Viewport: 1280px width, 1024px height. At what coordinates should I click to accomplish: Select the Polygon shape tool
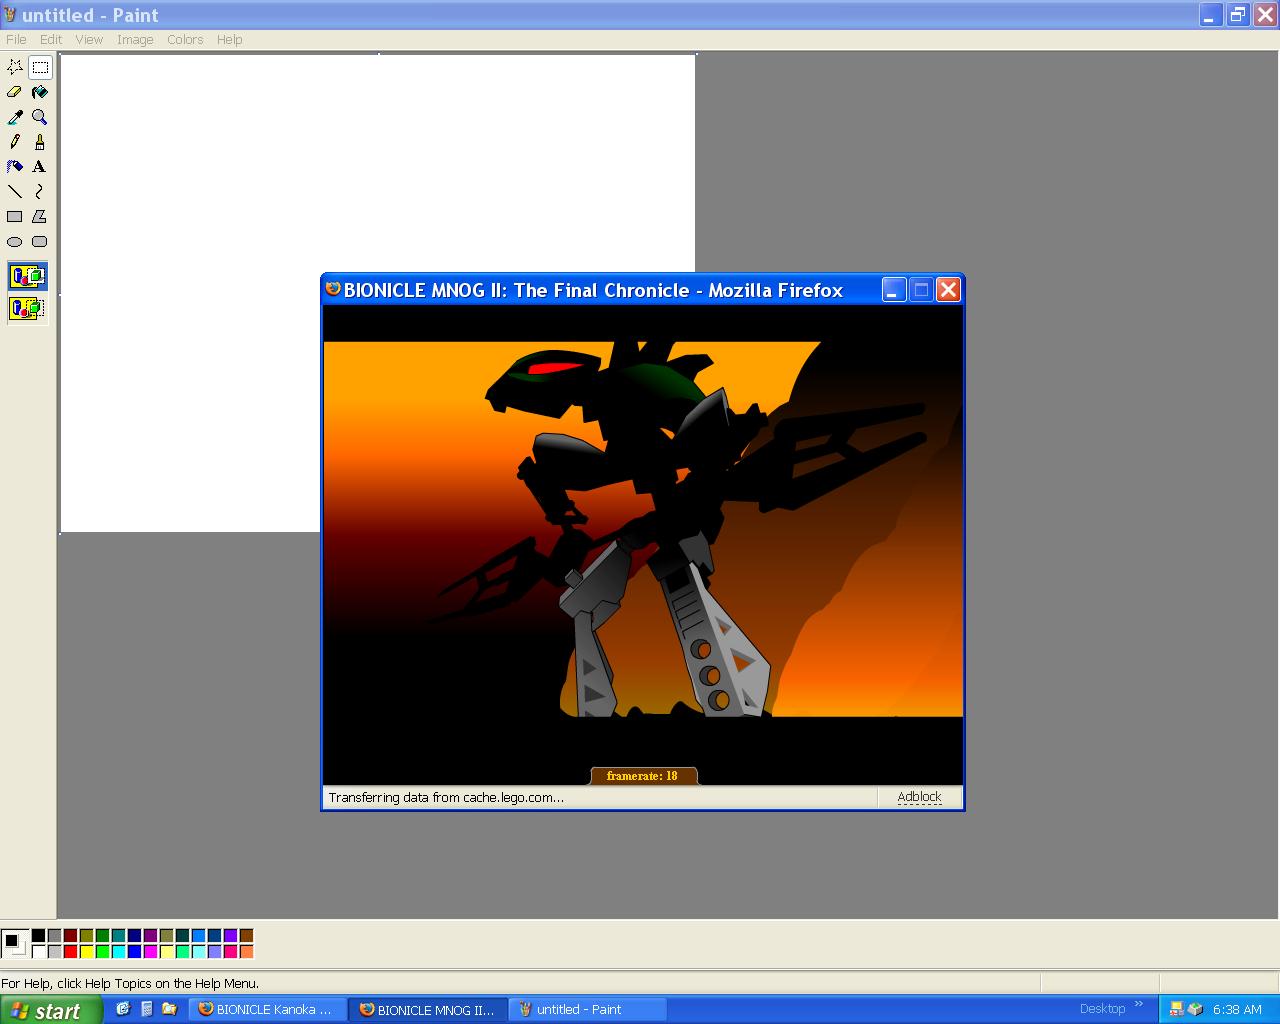coord(40,217)
